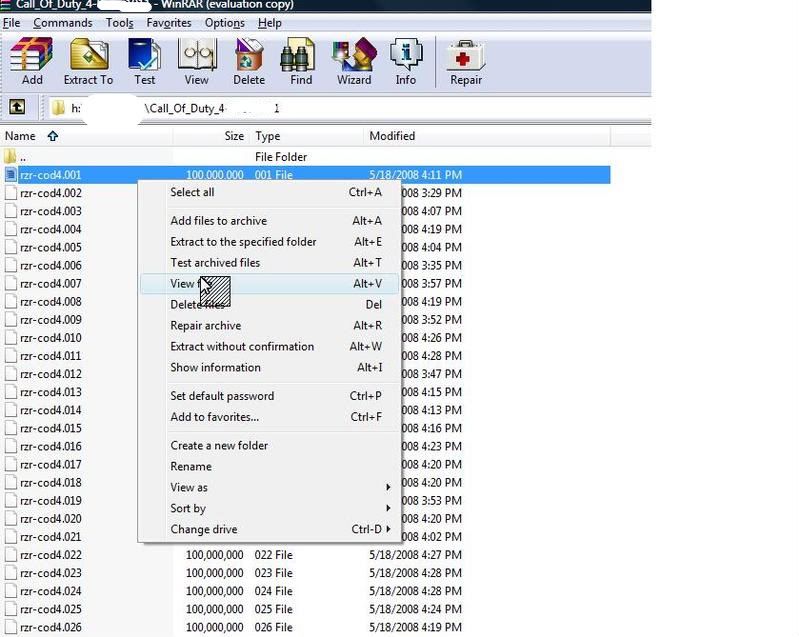
Task: Click the Repair first-aid icon
Action: (x=465, y=62)
